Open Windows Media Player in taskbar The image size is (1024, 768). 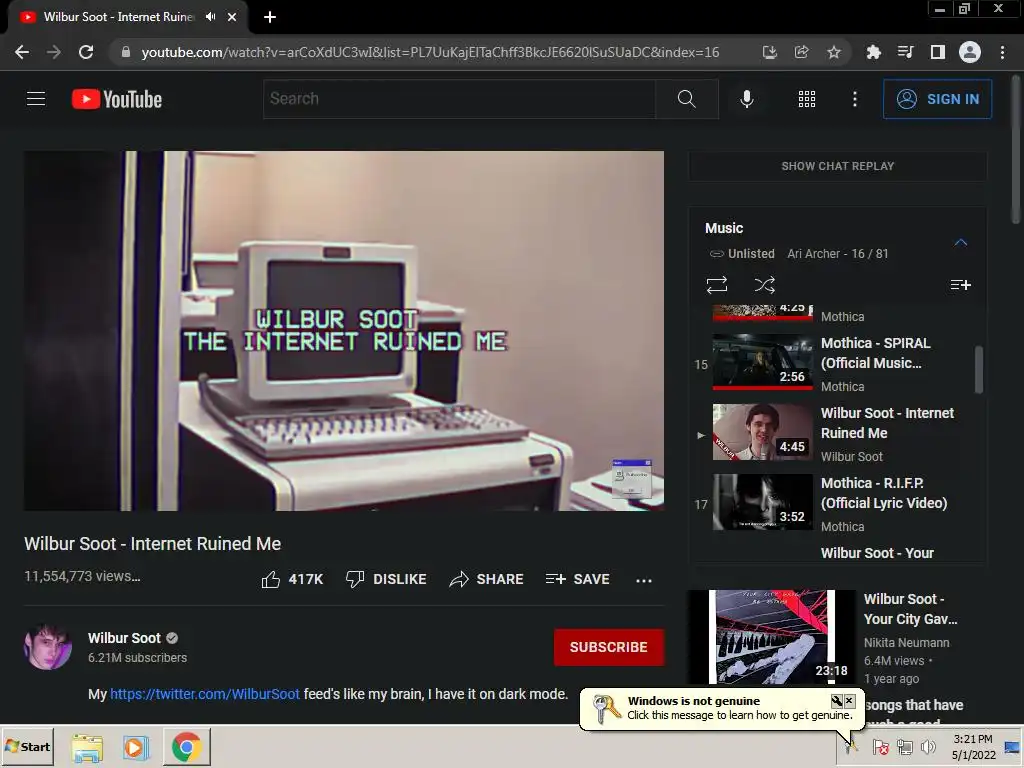tap(136, 747)
